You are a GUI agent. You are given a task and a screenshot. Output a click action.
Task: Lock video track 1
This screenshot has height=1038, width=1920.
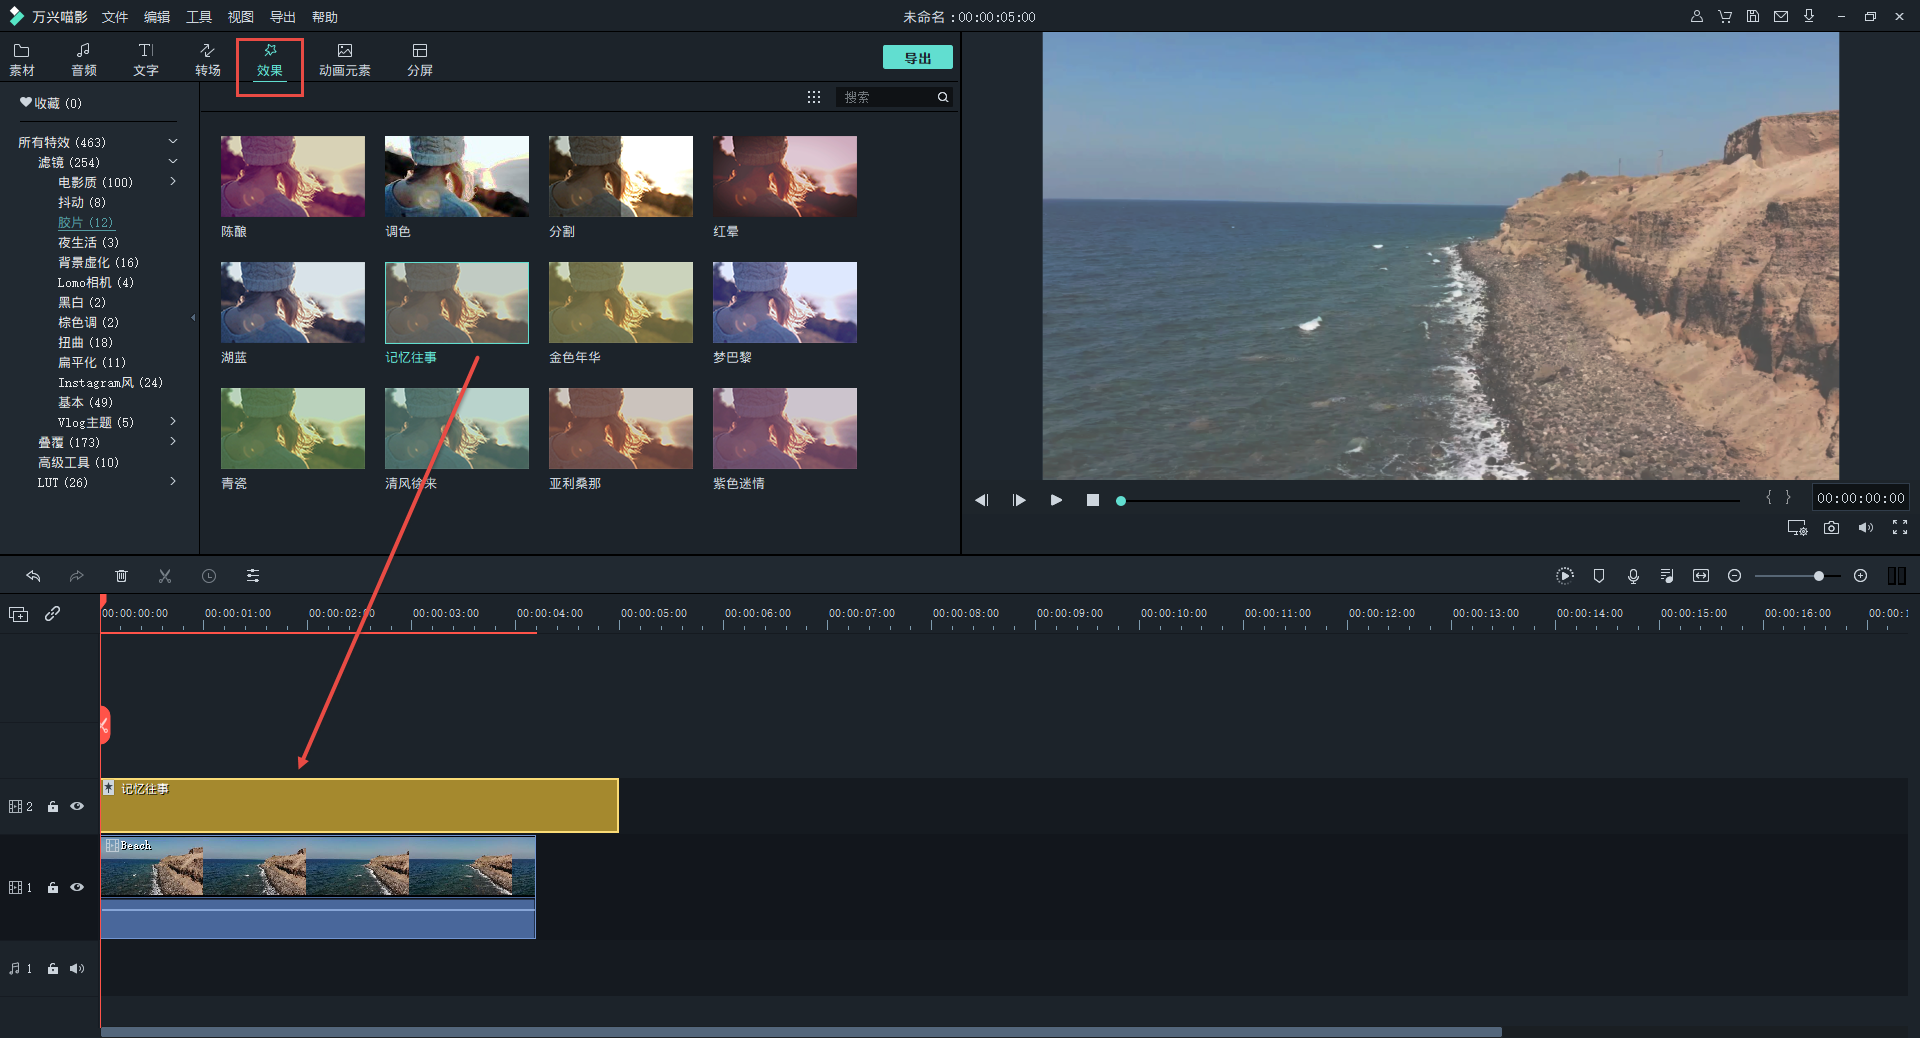pyautogui.click(x=53, y=888)
